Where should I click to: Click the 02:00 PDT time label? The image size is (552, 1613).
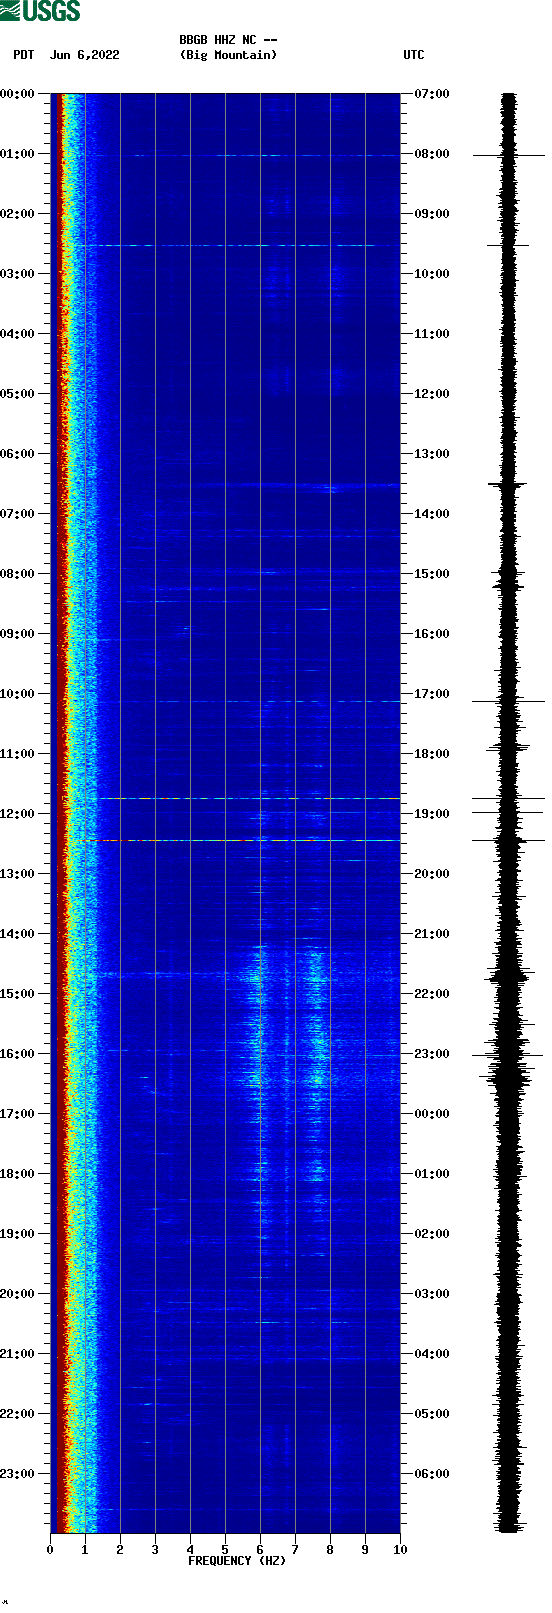18,214
